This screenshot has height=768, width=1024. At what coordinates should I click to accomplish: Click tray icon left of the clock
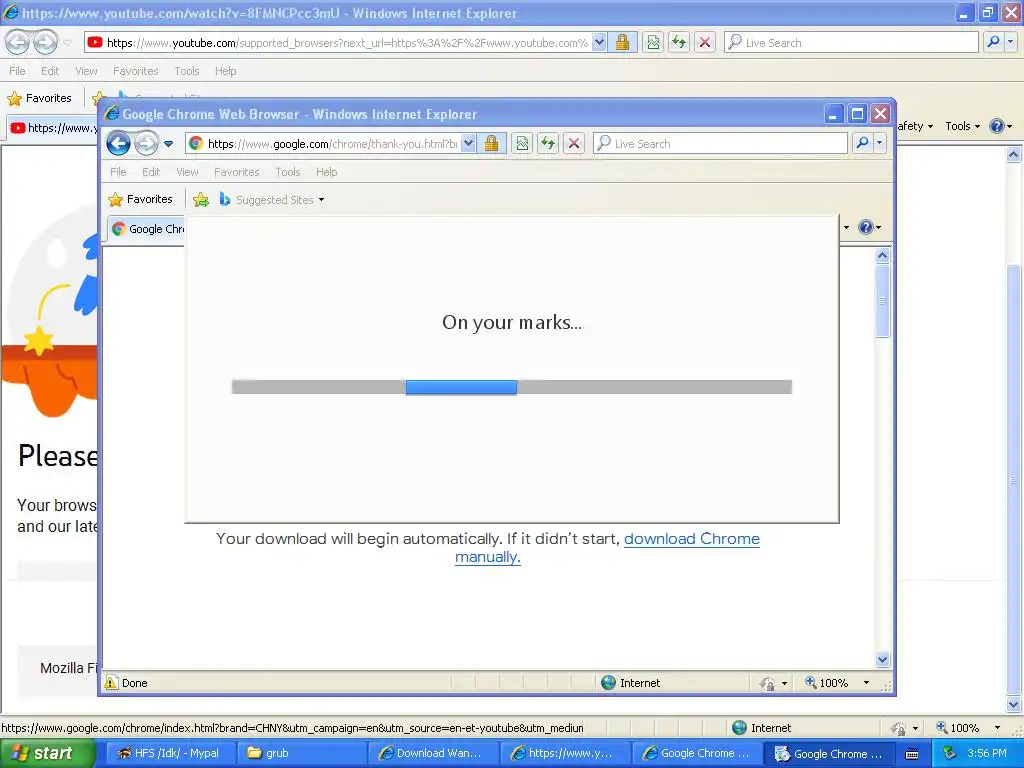[949, 753]
